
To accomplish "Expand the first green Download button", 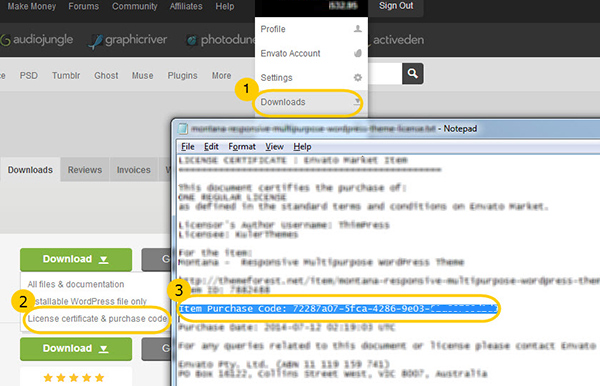I will click(x=76, y=259).
